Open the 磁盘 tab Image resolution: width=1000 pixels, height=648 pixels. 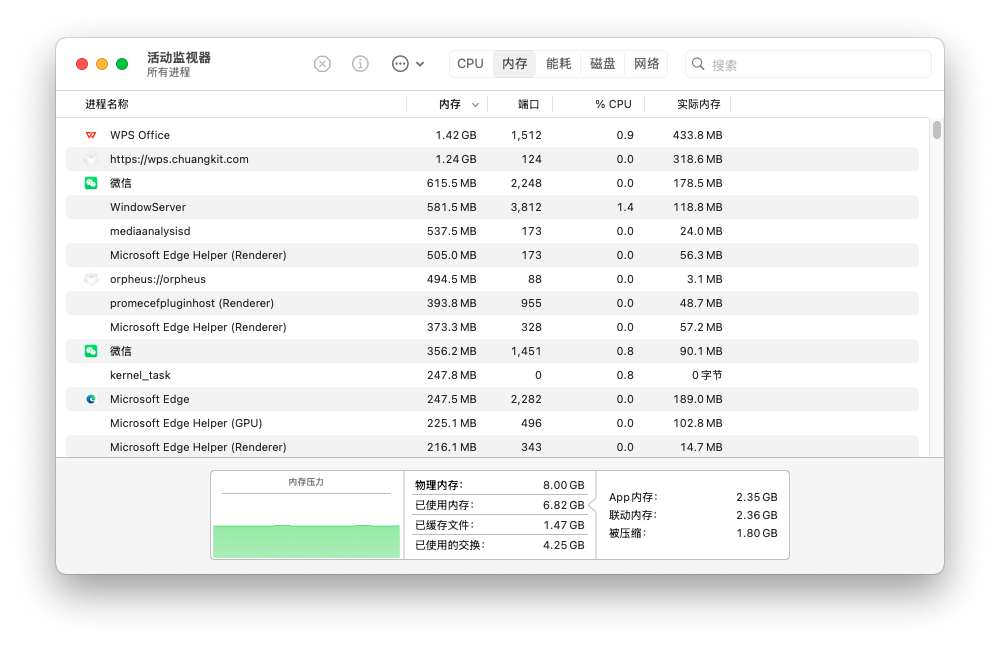[603, 64]
